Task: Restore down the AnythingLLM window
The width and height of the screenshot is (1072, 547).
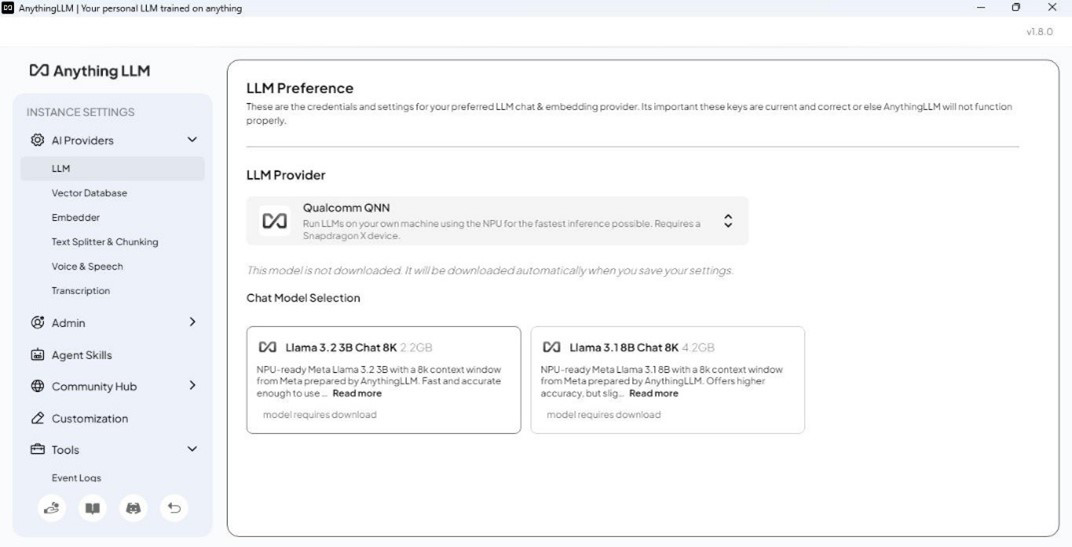Action: click(1016, 8)
